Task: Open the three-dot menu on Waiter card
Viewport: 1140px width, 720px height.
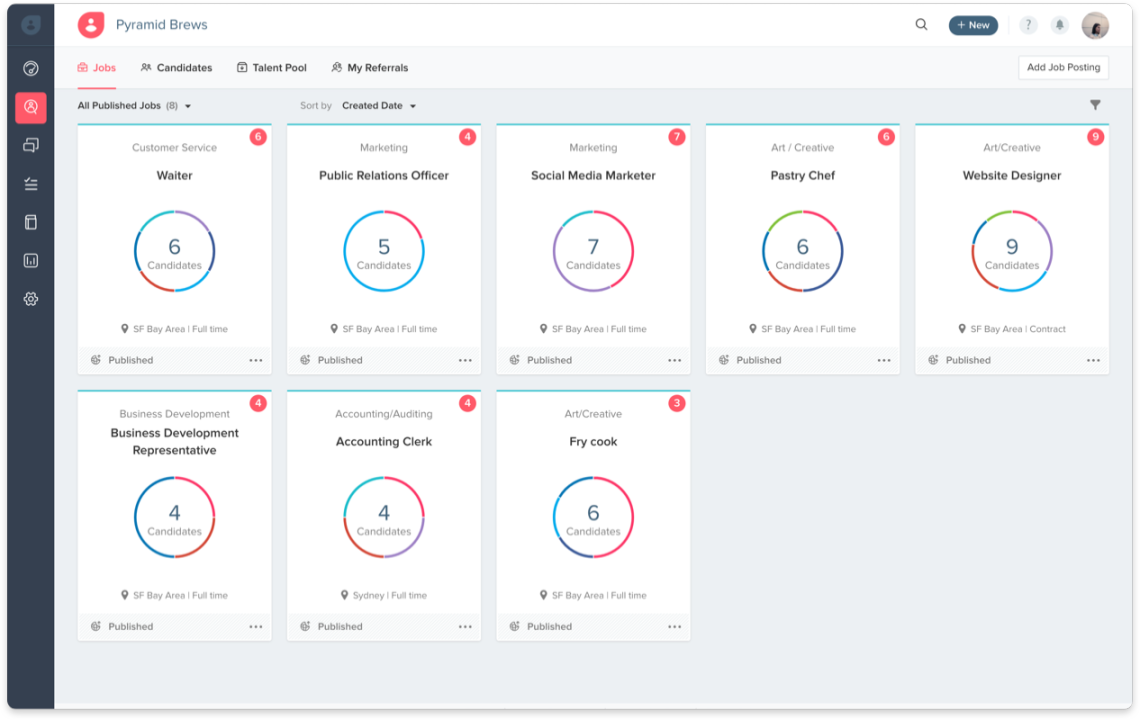Action: tap(256, 360)
